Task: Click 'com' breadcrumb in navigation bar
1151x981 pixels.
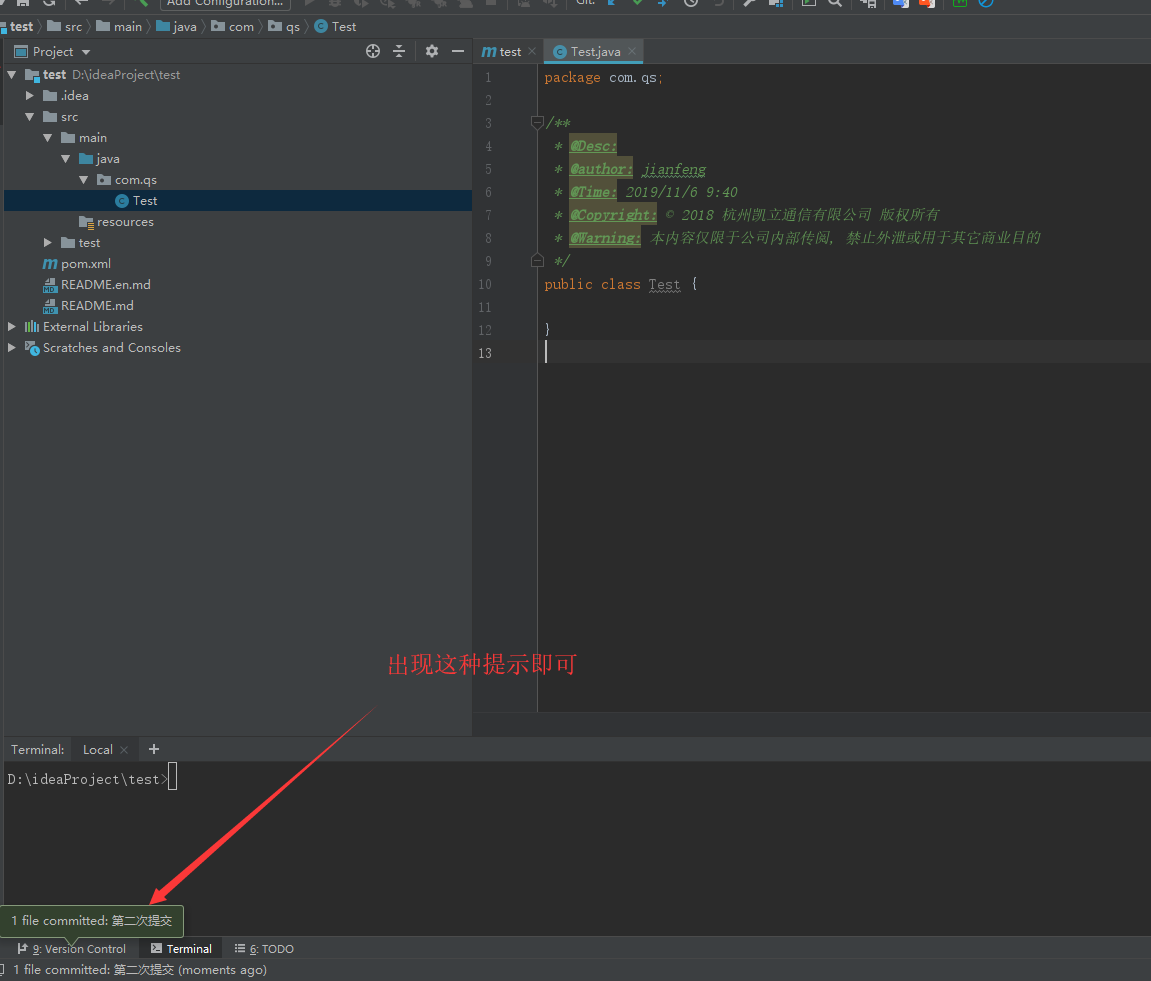Action: (x=233, y=26)
